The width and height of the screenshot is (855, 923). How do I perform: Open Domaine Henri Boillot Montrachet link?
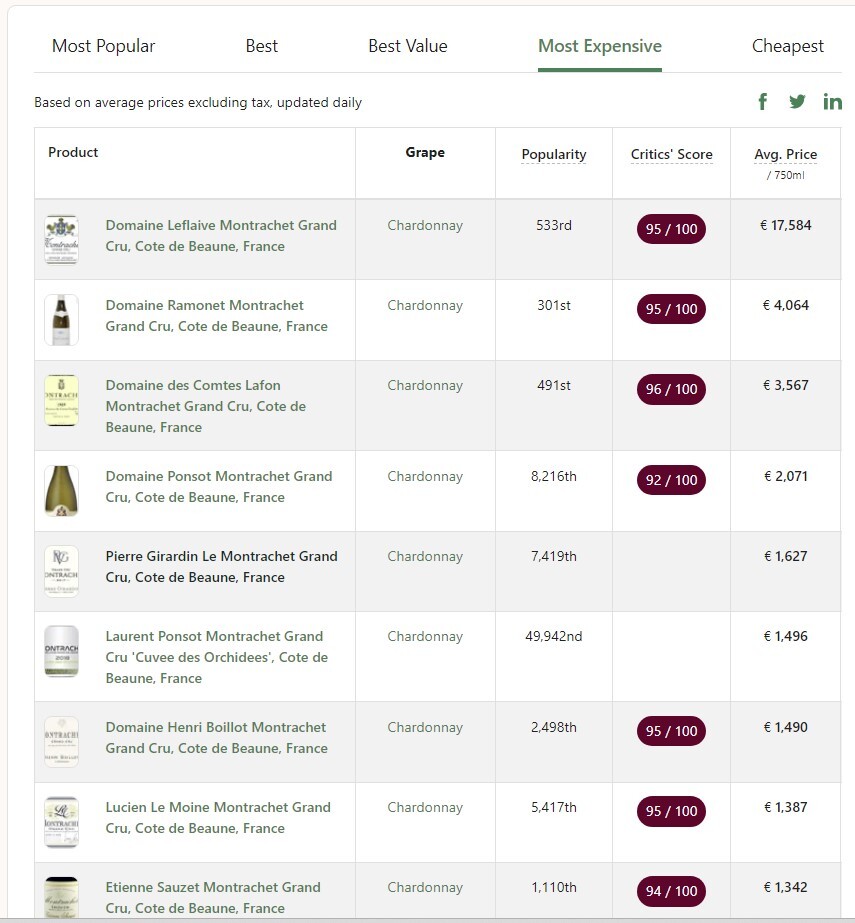click(x=216, y=737)
